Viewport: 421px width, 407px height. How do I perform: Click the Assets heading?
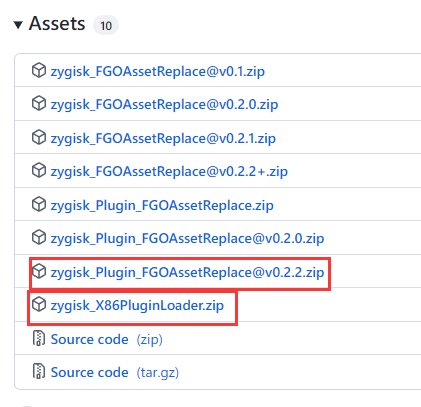(x=57, y=24)
